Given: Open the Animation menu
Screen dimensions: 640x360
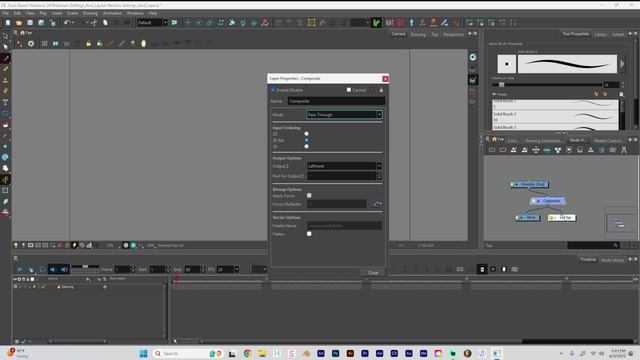Looking at the screenshot, I should coord(112,13).
